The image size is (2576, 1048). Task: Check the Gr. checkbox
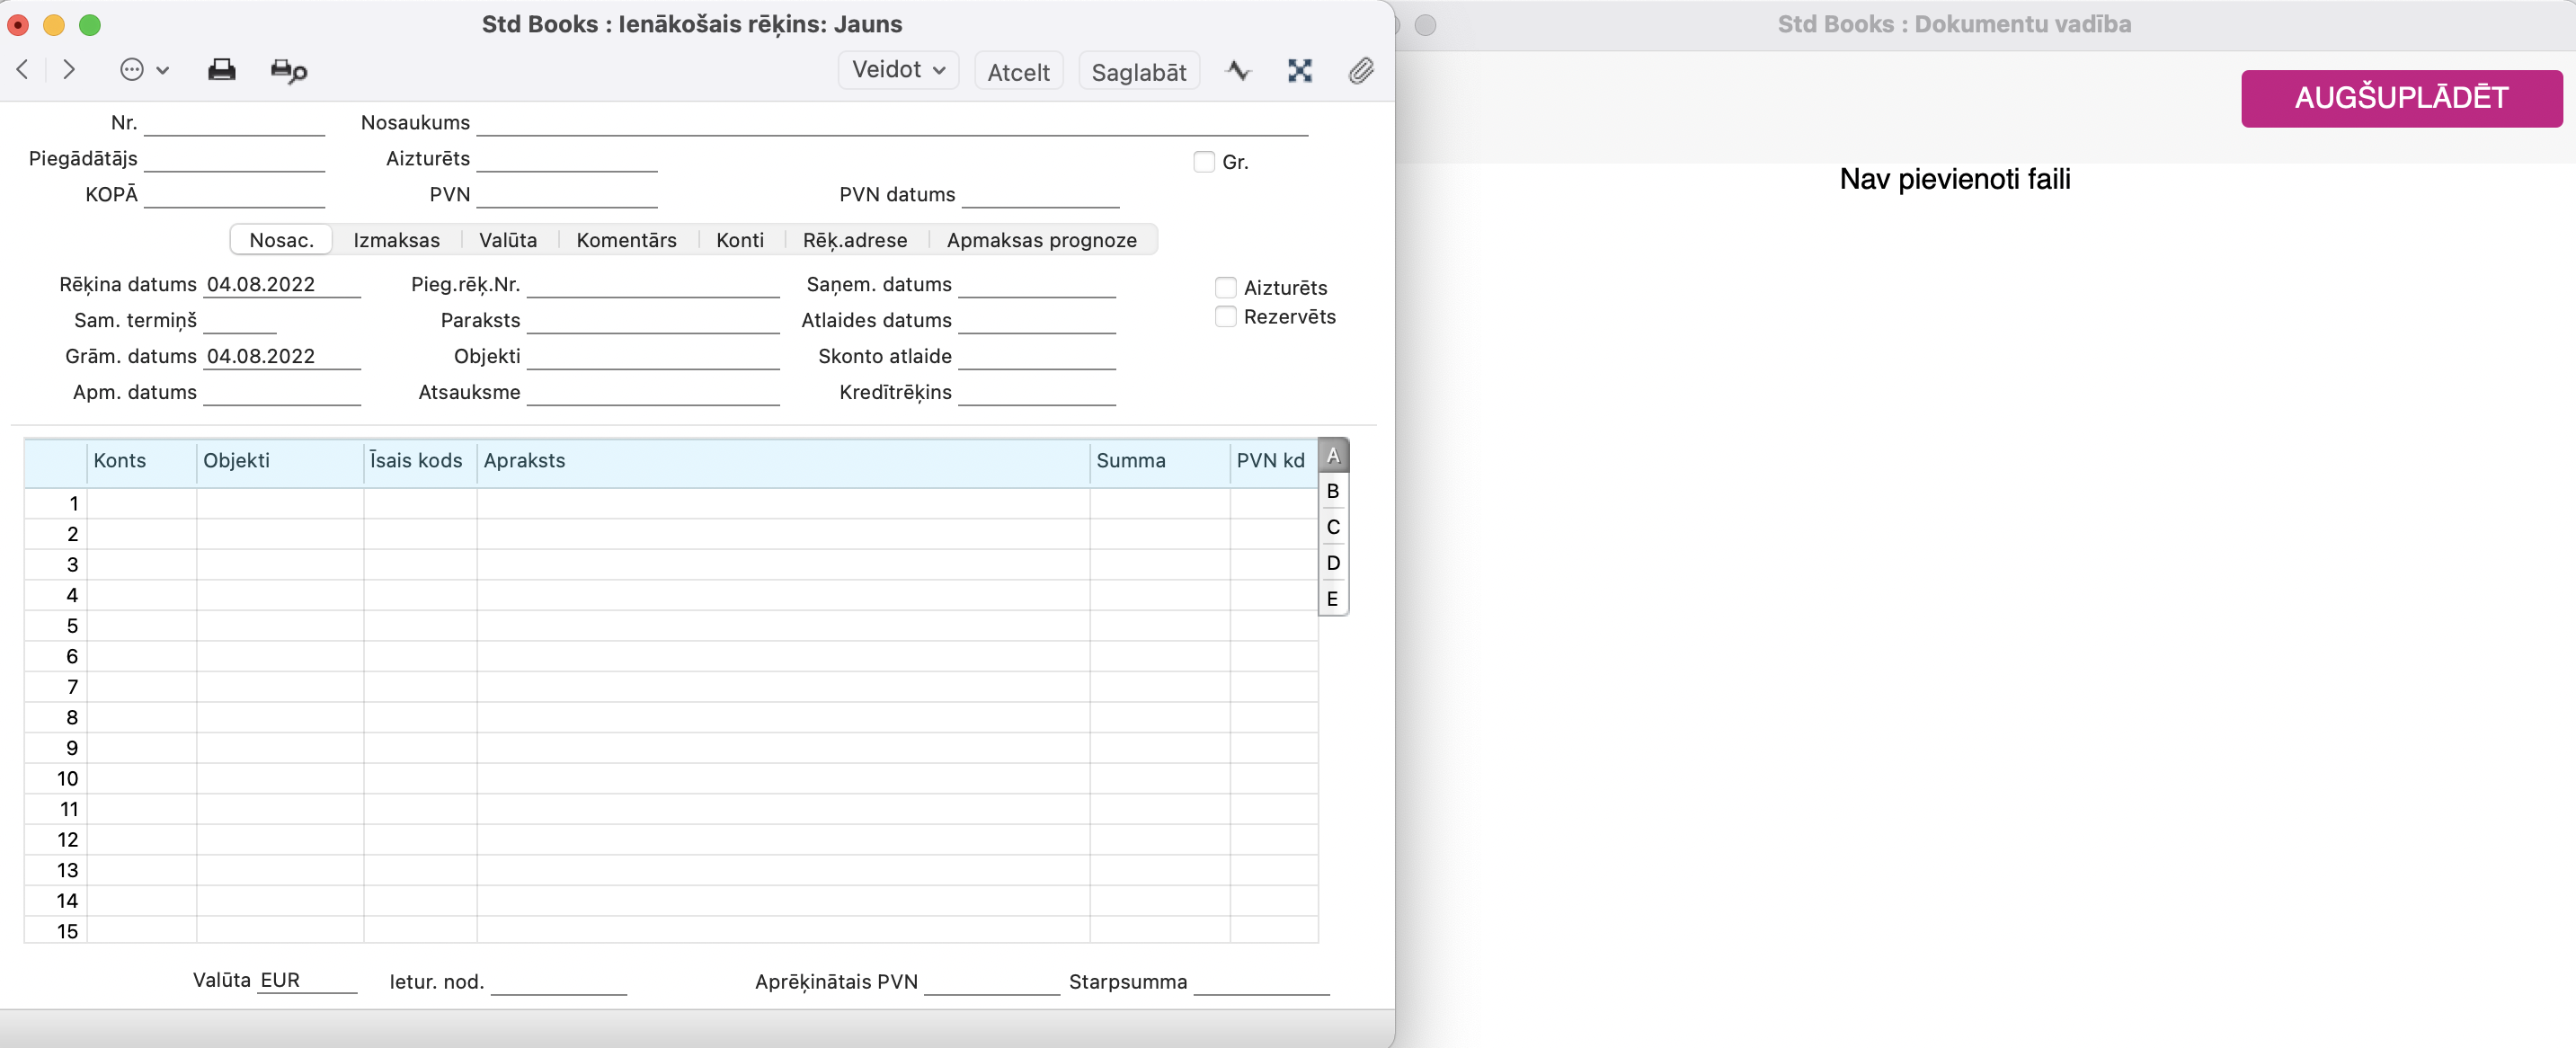1204,162
